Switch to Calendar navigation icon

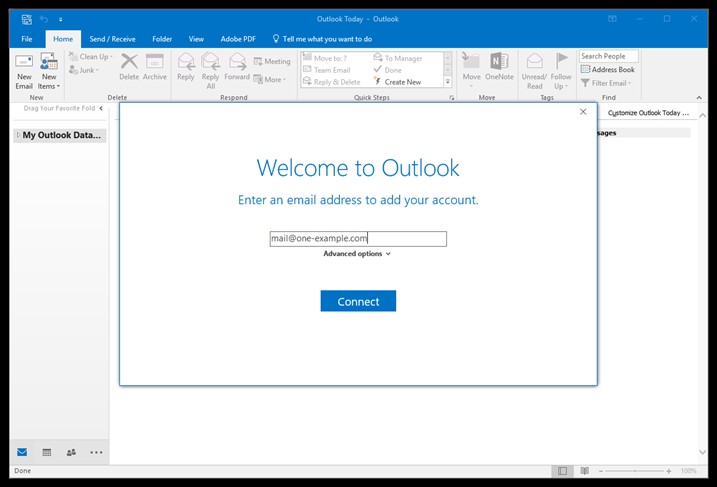point(47,452)
